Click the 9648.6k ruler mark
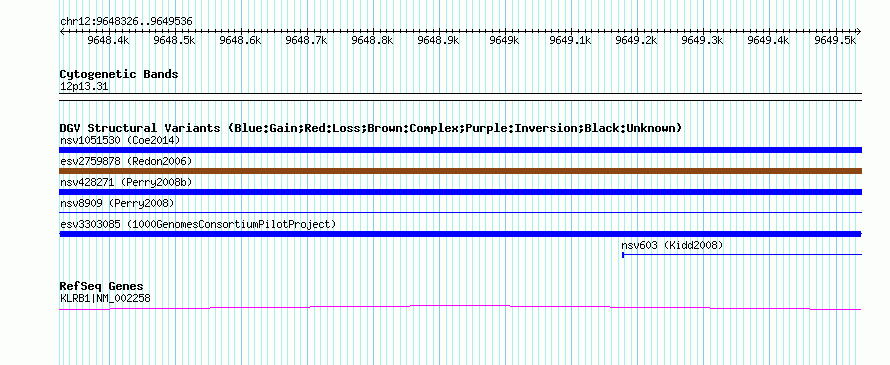This screenshot has height=365, width=890. [x=240, y=40]
